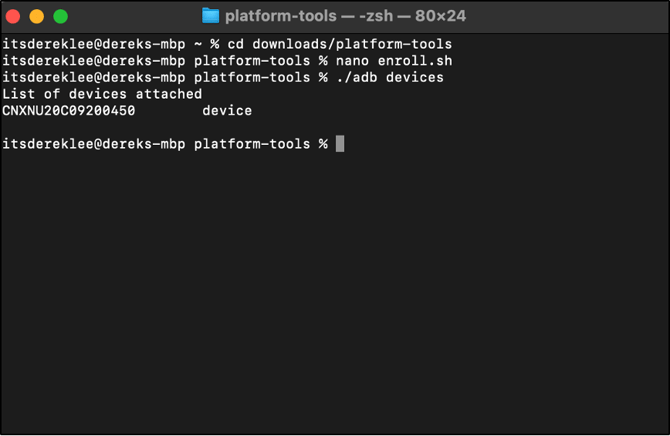The height and width of the screenshot is (436, 670).
Task: Click the "List" word in the output line
Action: tap(19, 94)
